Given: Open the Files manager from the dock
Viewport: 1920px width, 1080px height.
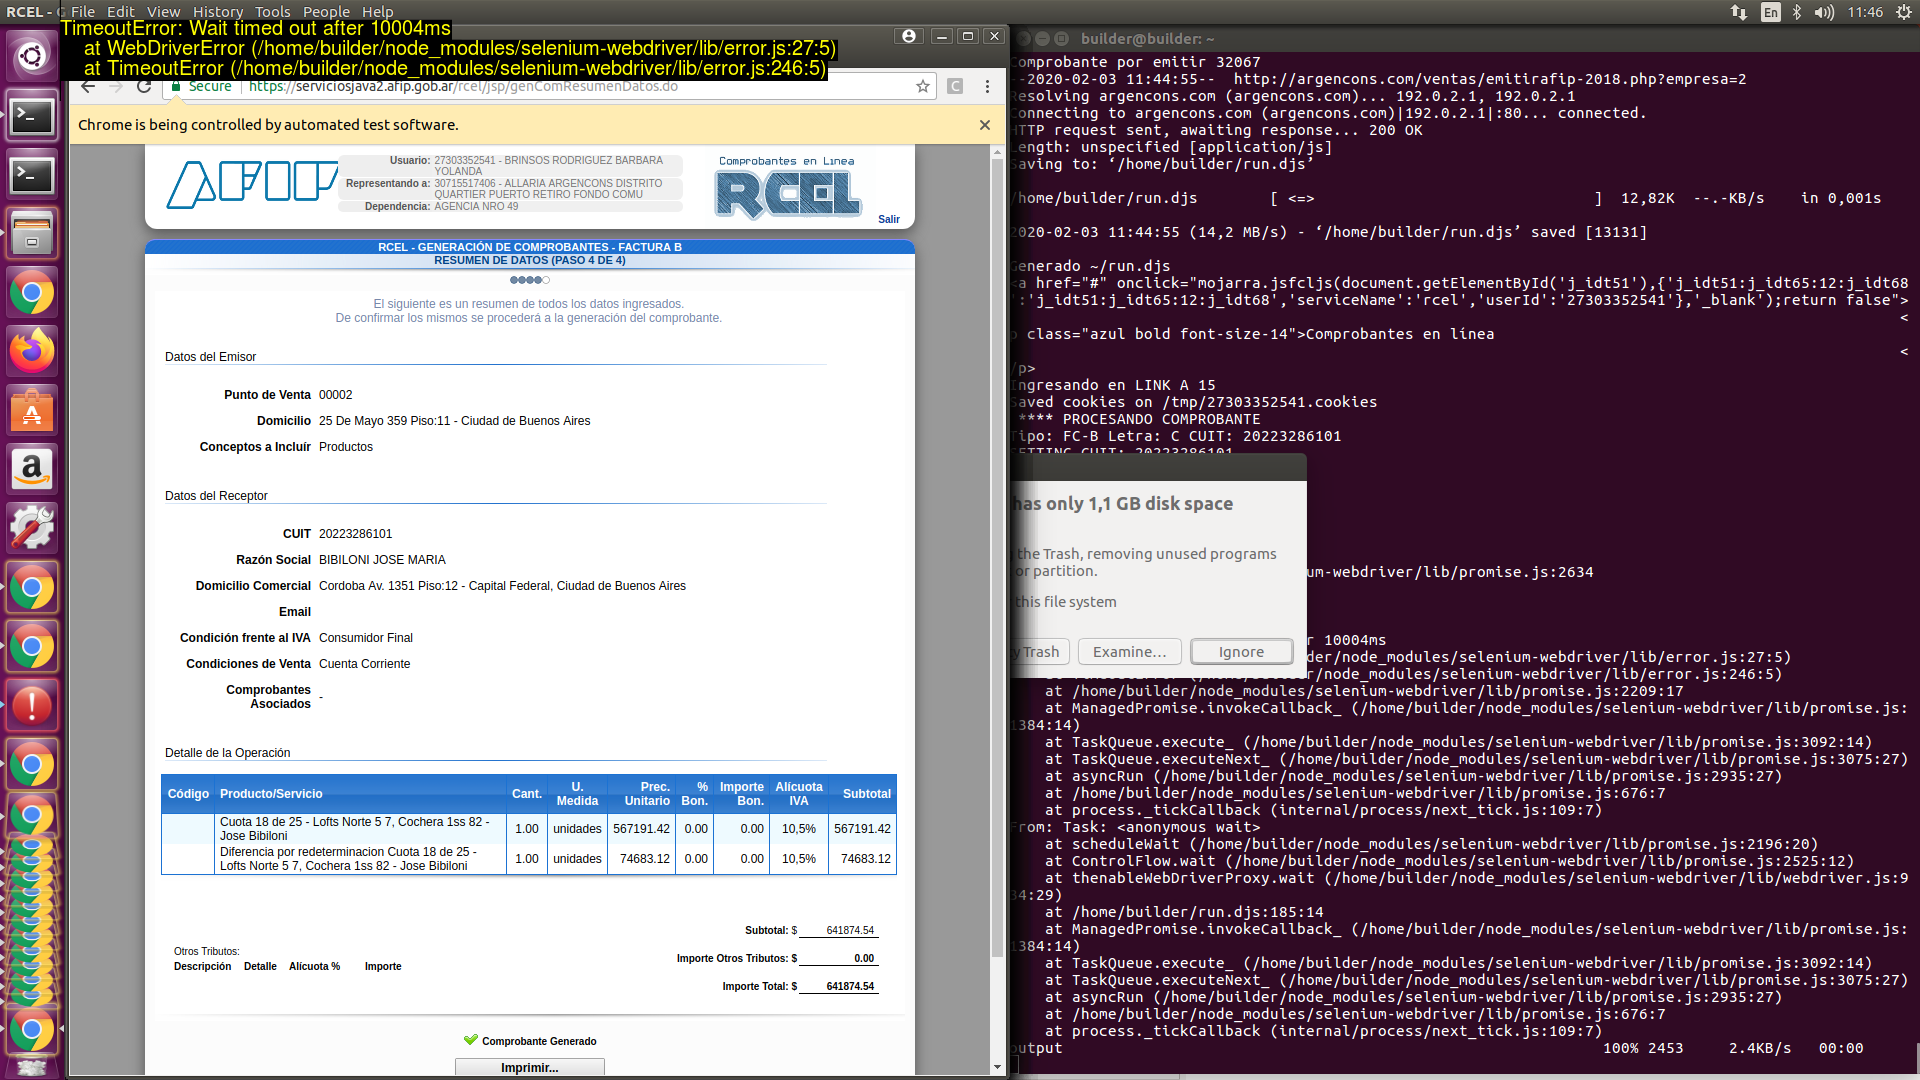Looking at the screenshot, I should [32, 233].
